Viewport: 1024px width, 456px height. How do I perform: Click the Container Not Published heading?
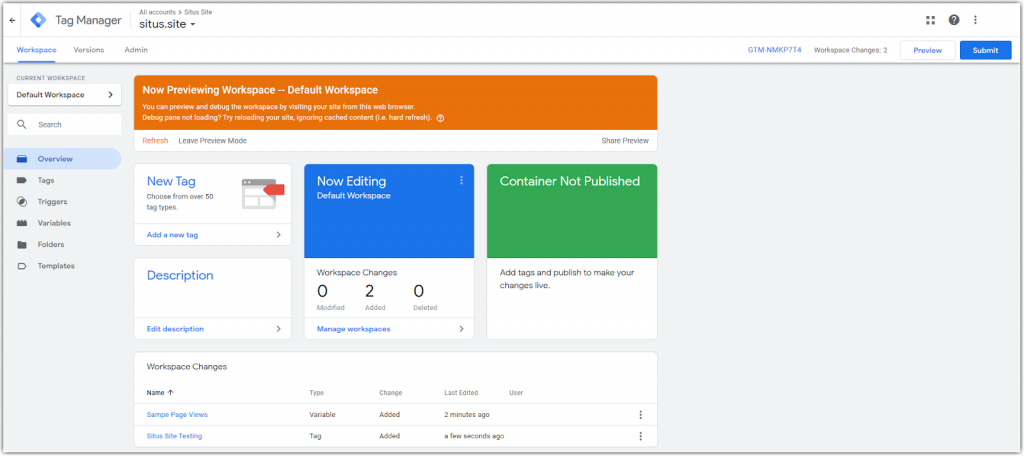[x=569, y=182]
